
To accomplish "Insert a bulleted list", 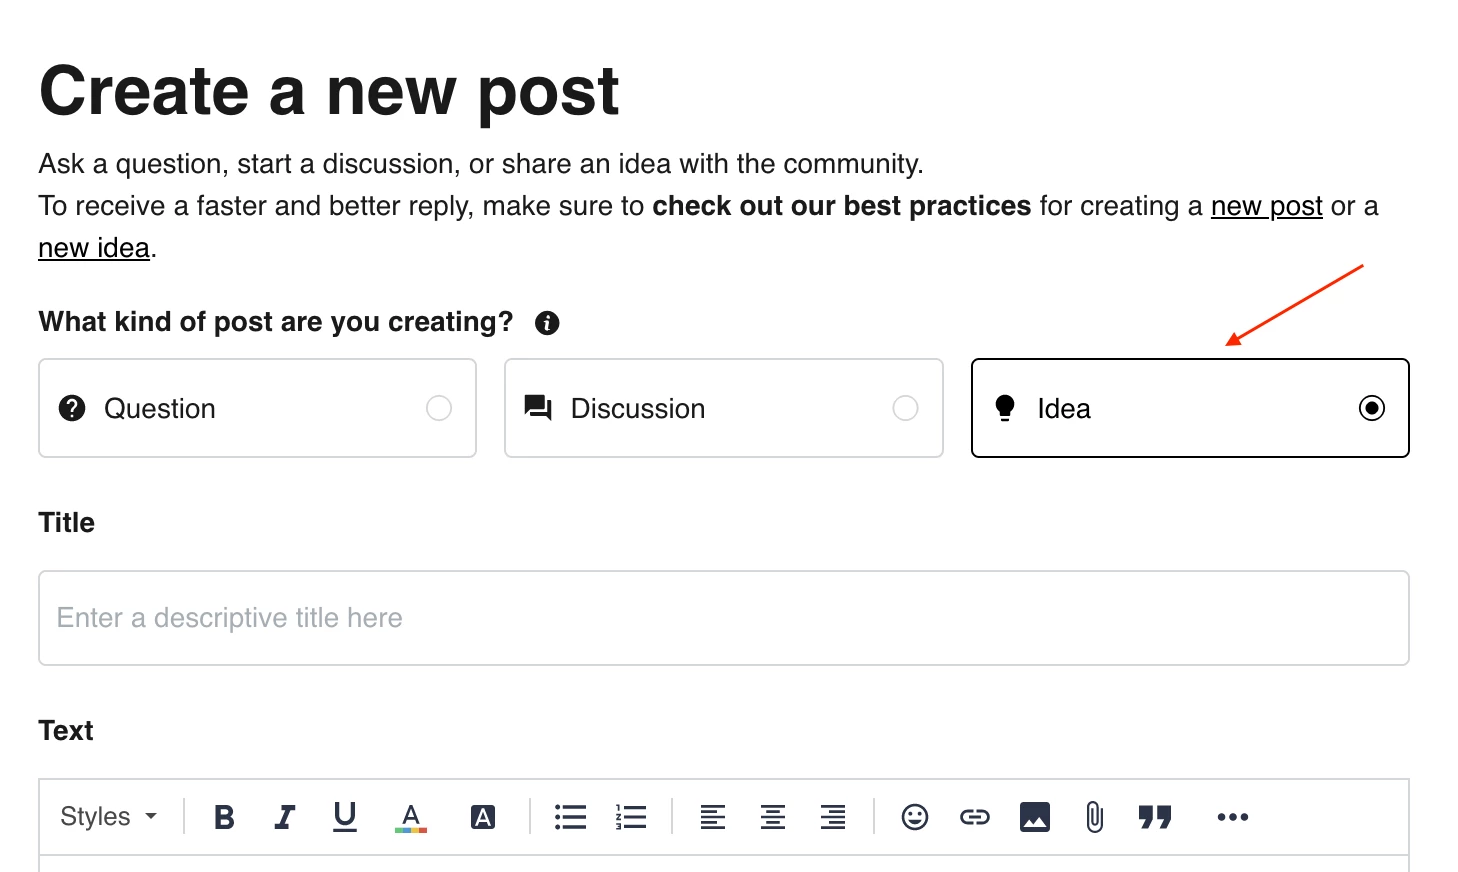I will [x=571, y=817].
